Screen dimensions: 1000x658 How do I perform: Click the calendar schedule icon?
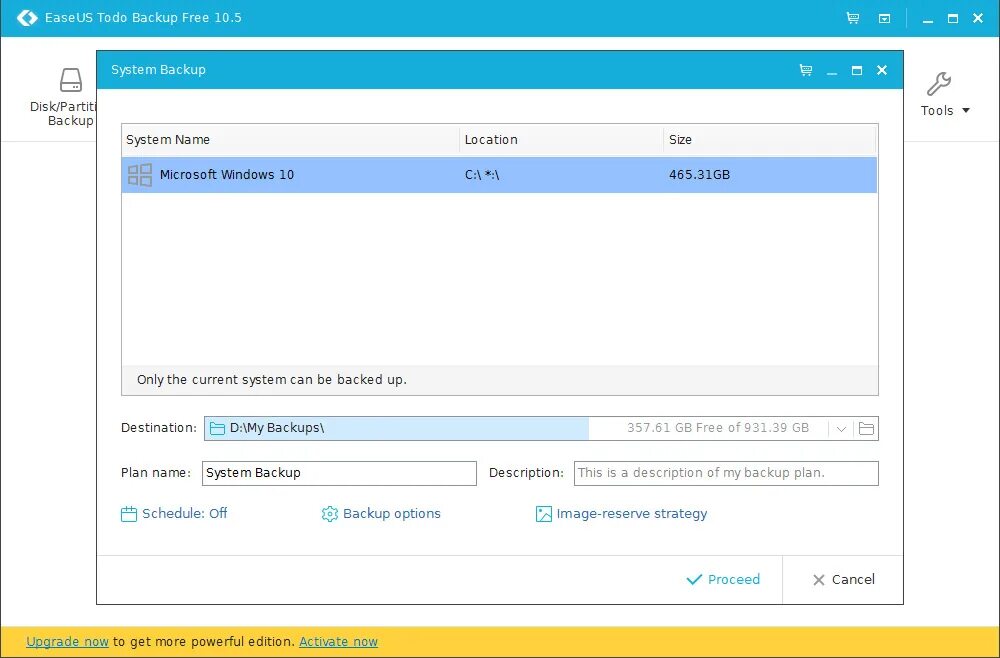click(129, 514)
